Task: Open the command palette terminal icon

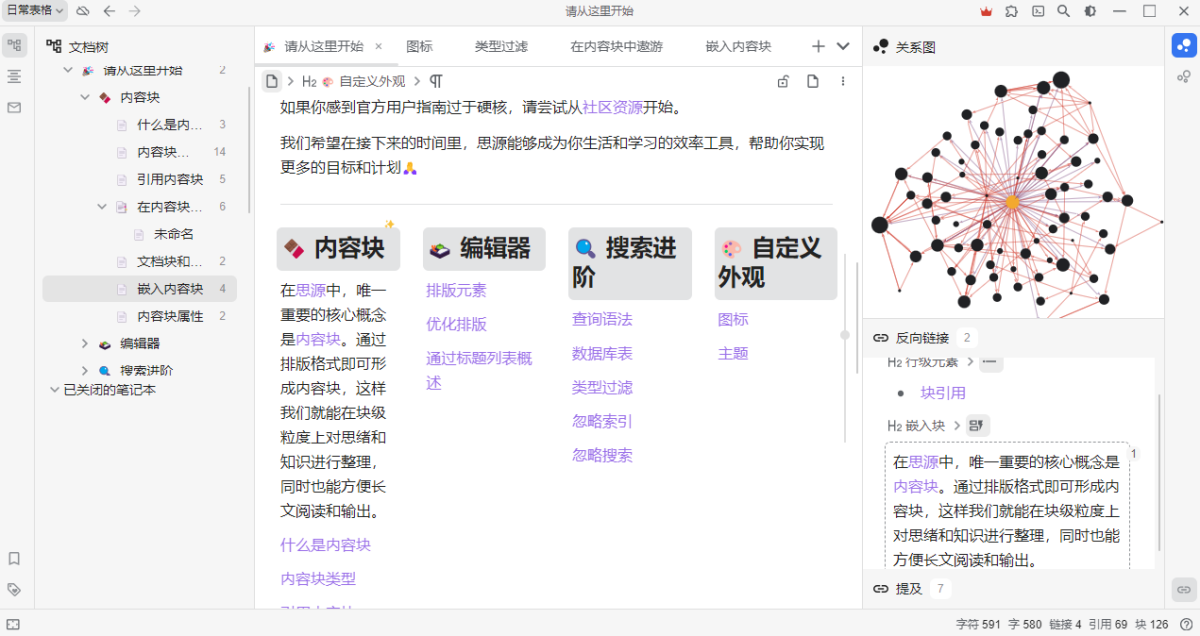Action: [1039, 12]
